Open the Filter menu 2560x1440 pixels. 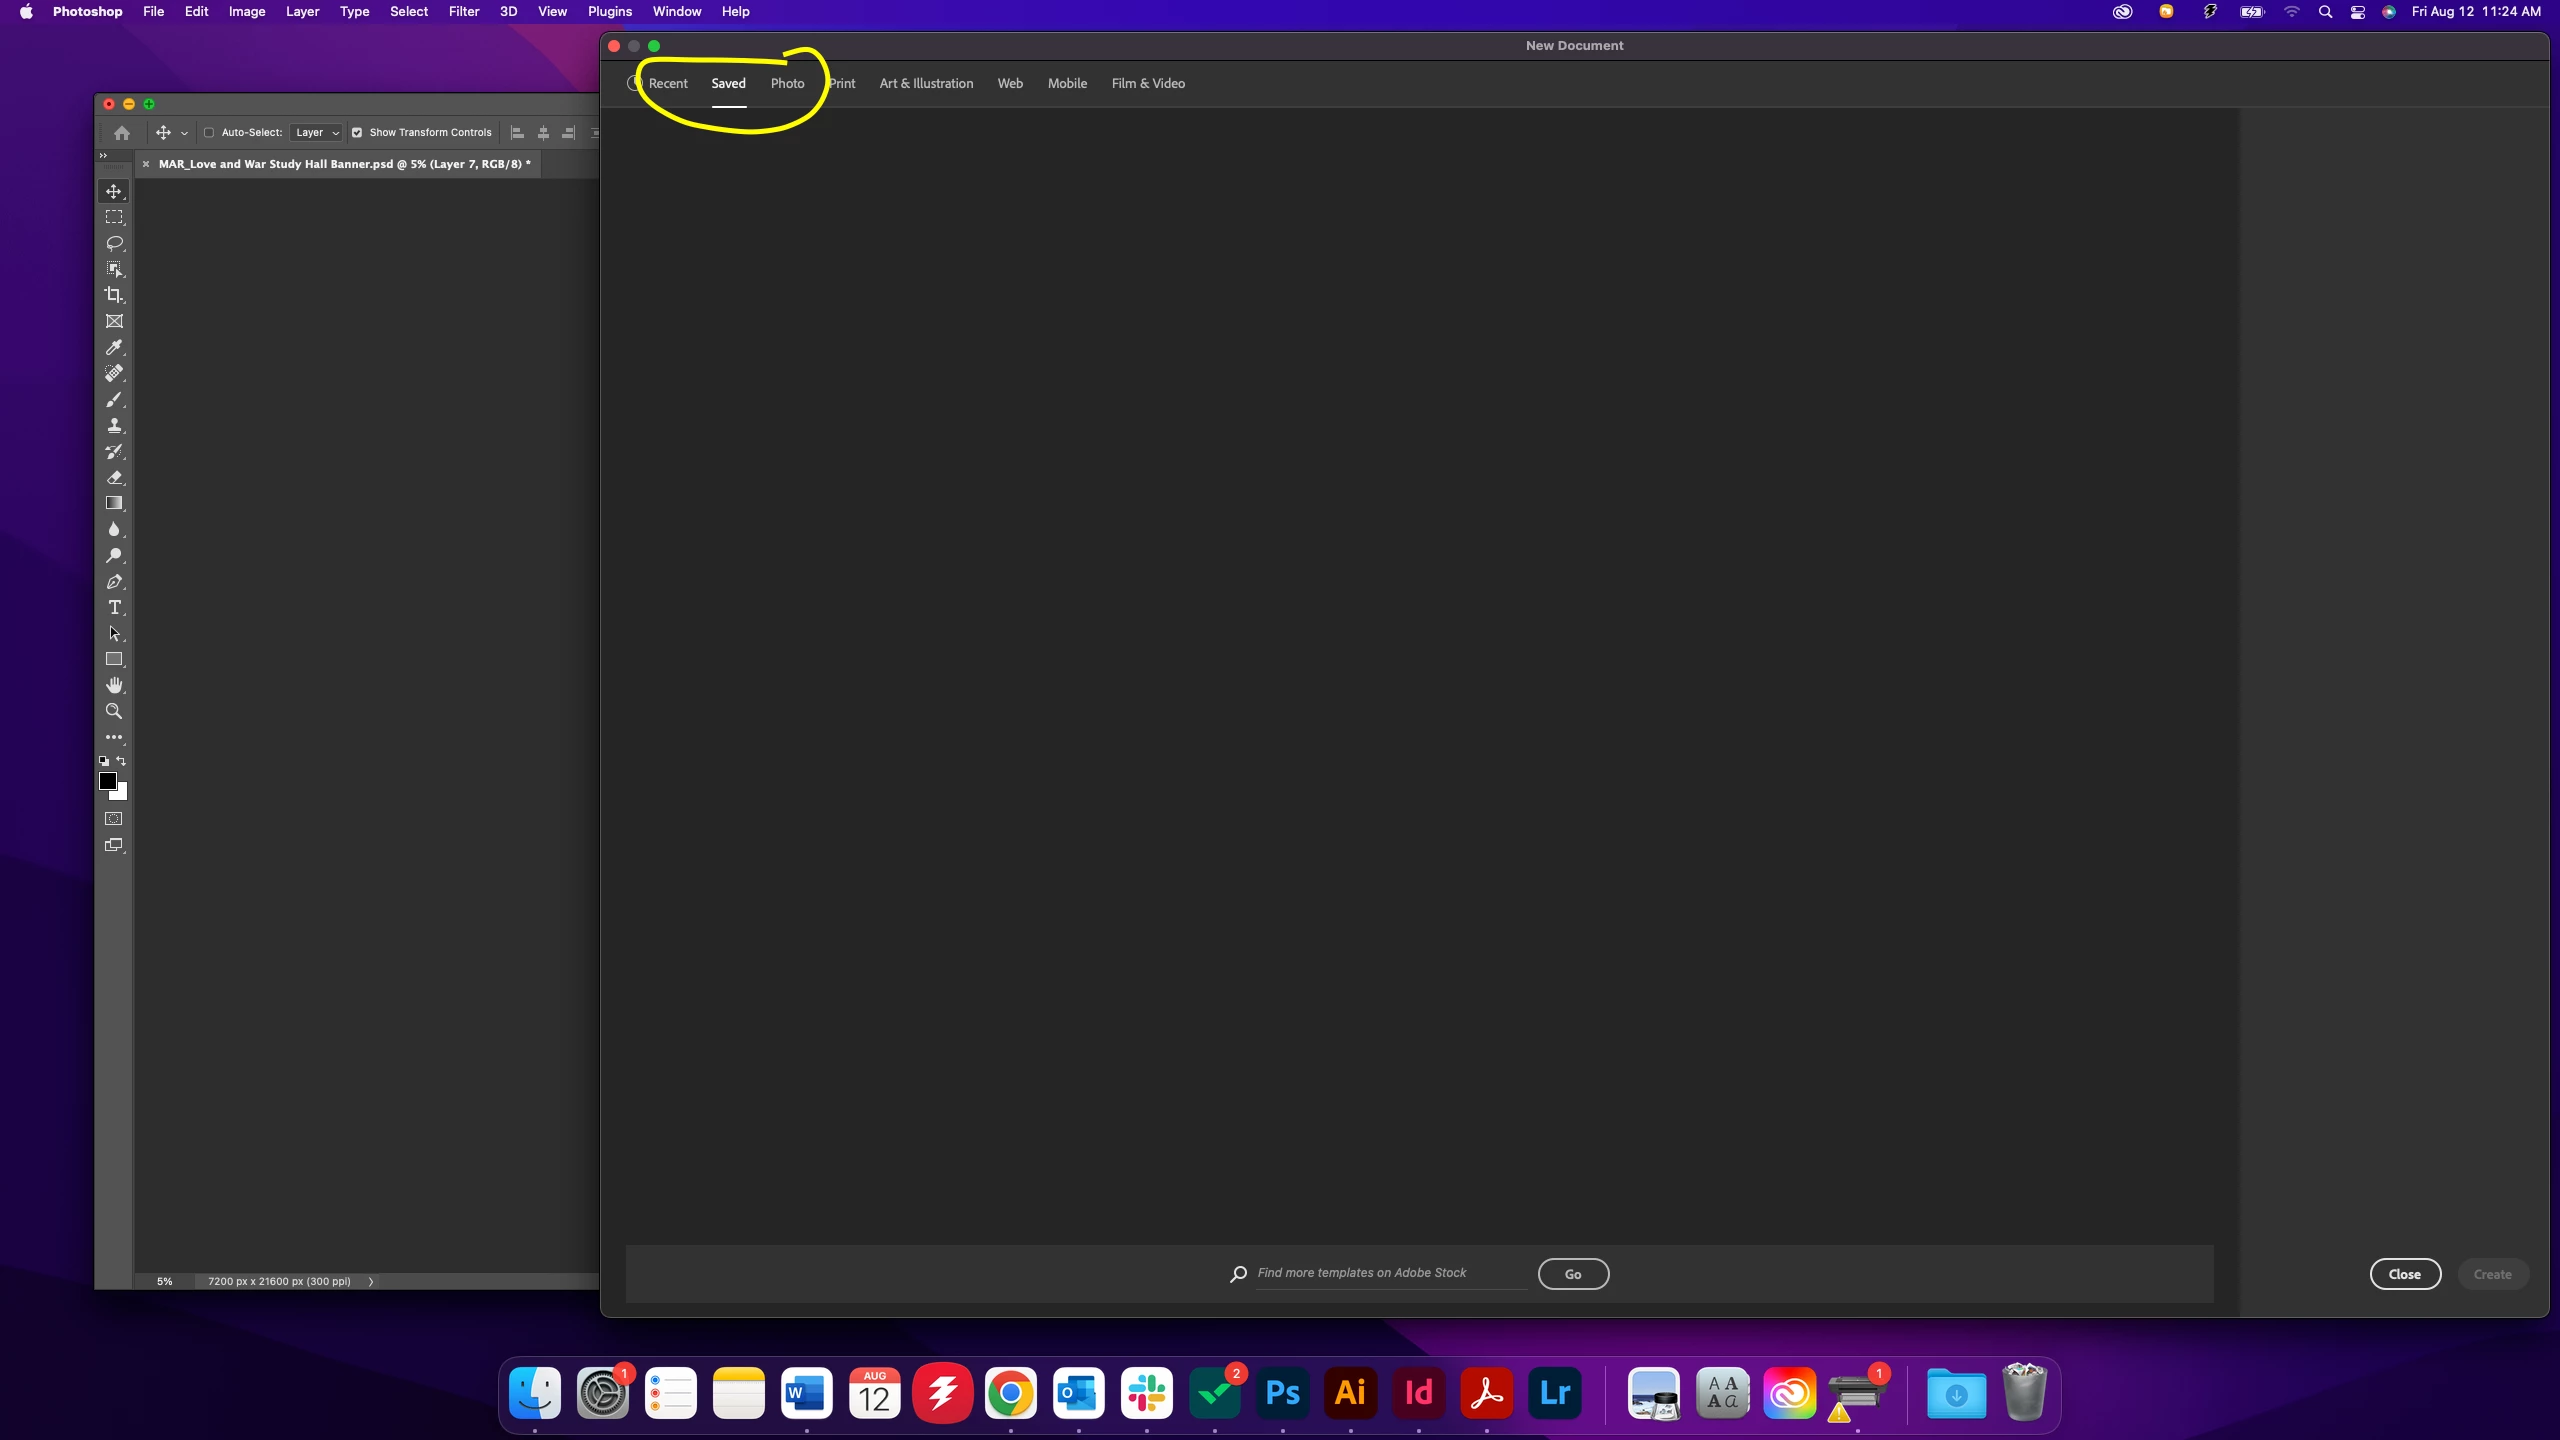click(463, 12)
